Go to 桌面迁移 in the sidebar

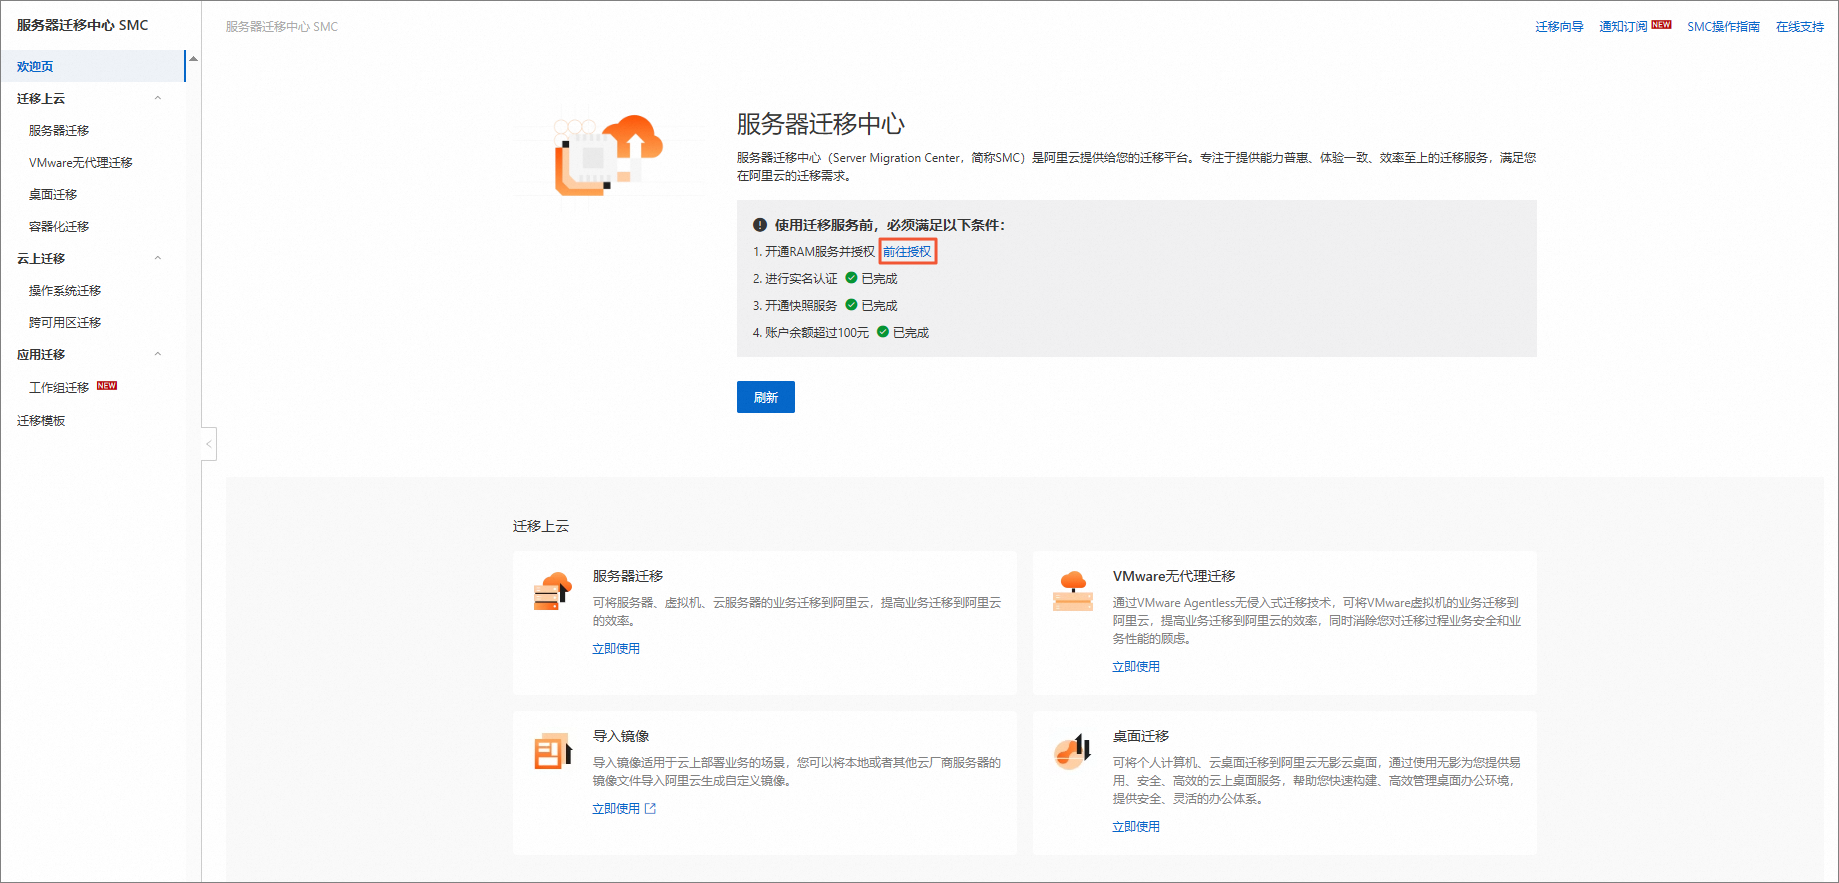[x=53, y=194]
